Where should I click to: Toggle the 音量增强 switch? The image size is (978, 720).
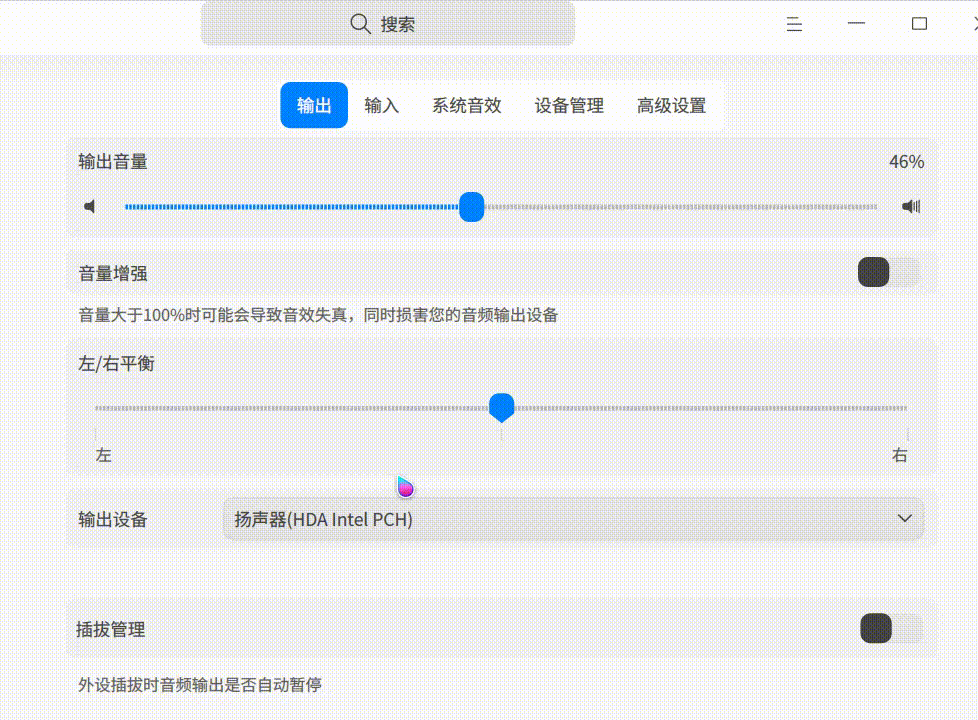click(889, 272)
